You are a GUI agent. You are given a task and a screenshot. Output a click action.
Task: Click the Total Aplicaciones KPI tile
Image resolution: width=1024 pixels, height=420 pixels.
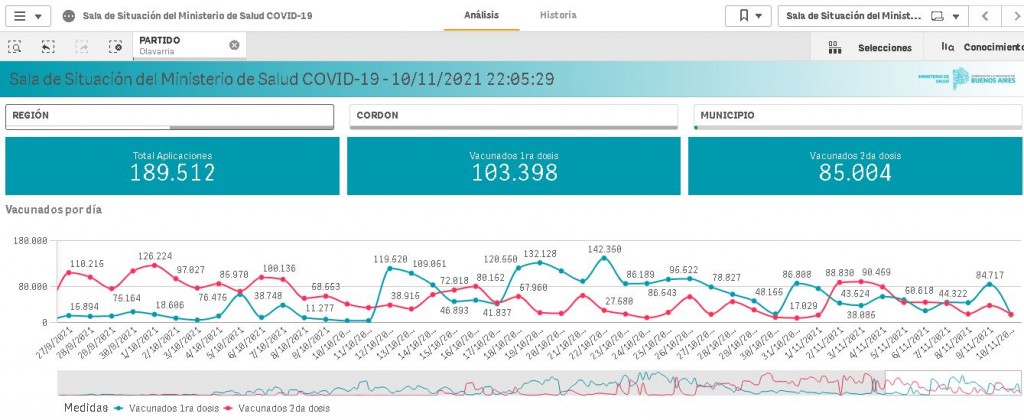[x=172, y=166]
